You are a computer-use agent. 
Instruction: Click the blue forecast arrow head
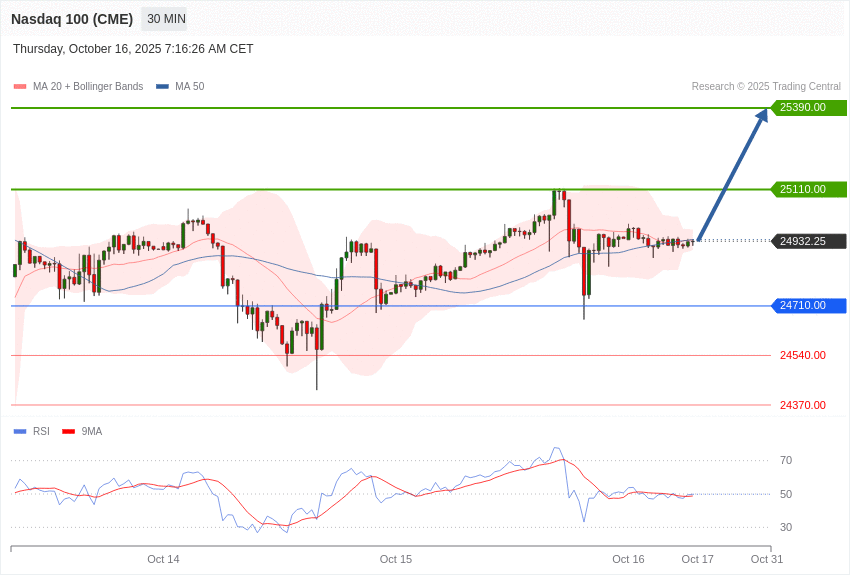[762, 115]
